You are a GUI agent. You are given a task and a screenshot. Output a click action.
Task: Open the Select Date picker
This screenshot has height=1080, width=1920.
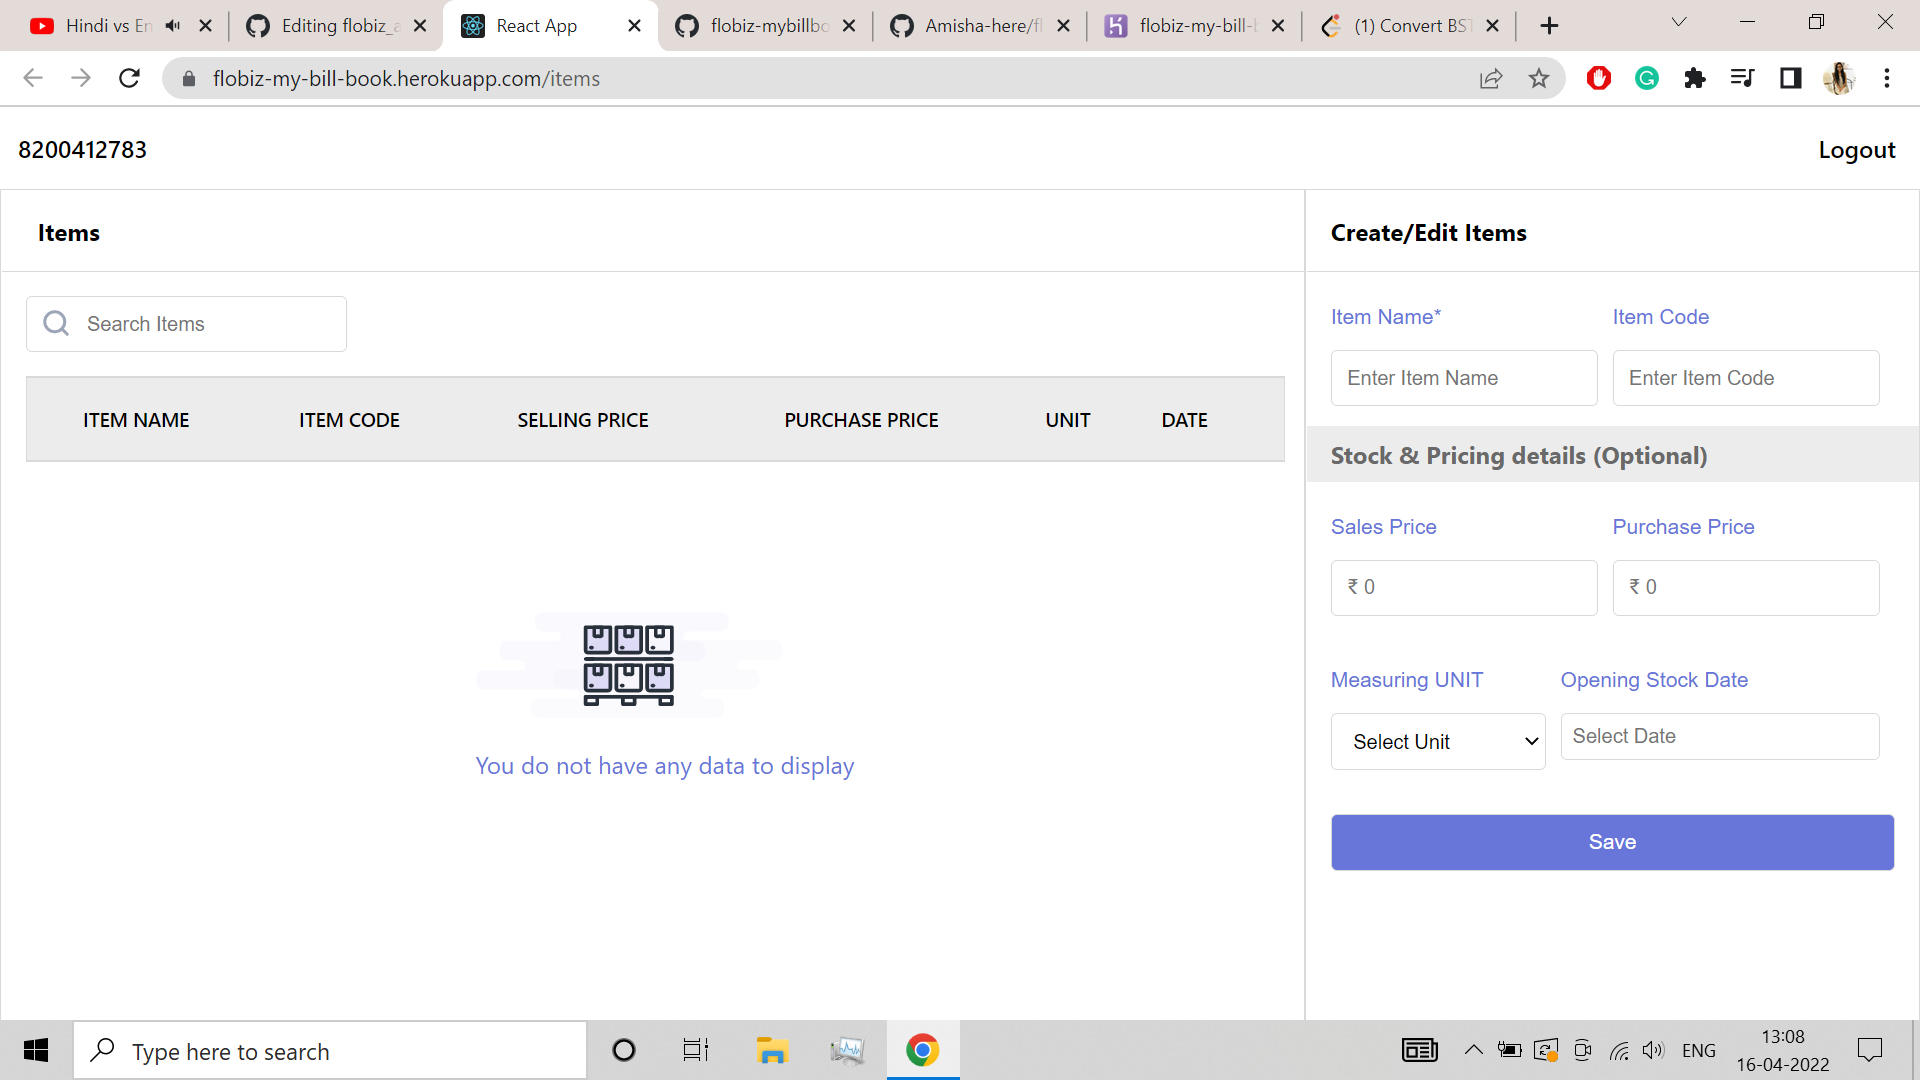point(1719,736)
